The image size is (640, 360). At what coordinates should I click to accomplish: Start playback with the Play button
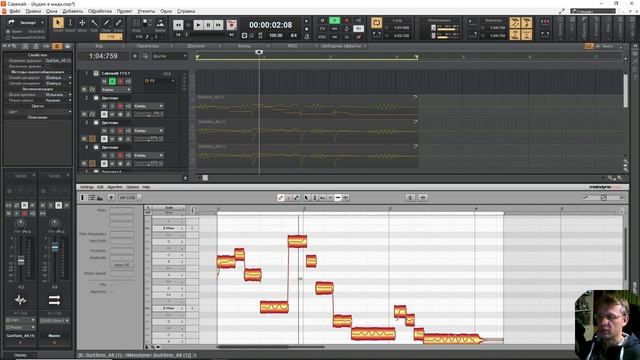click(198, 25)
